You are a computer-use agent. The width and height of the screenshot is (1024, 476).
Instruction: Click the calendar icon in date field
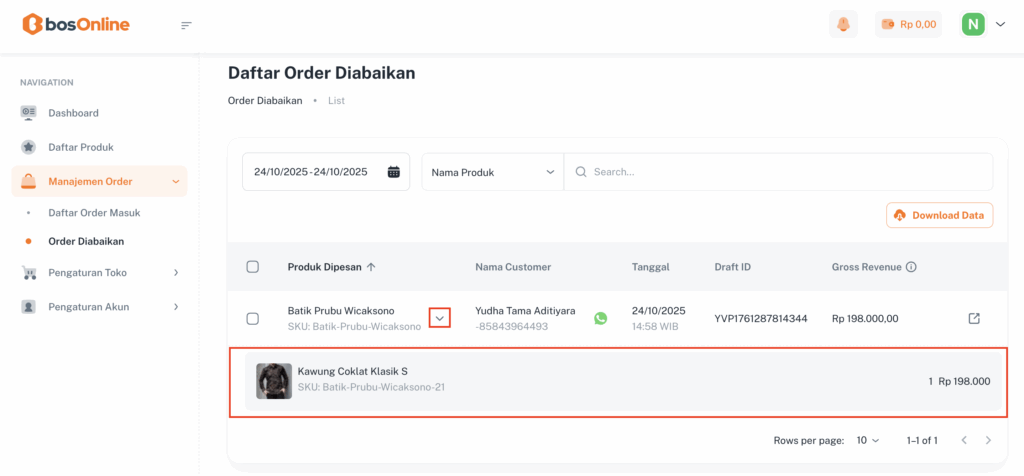click(394, 172)
